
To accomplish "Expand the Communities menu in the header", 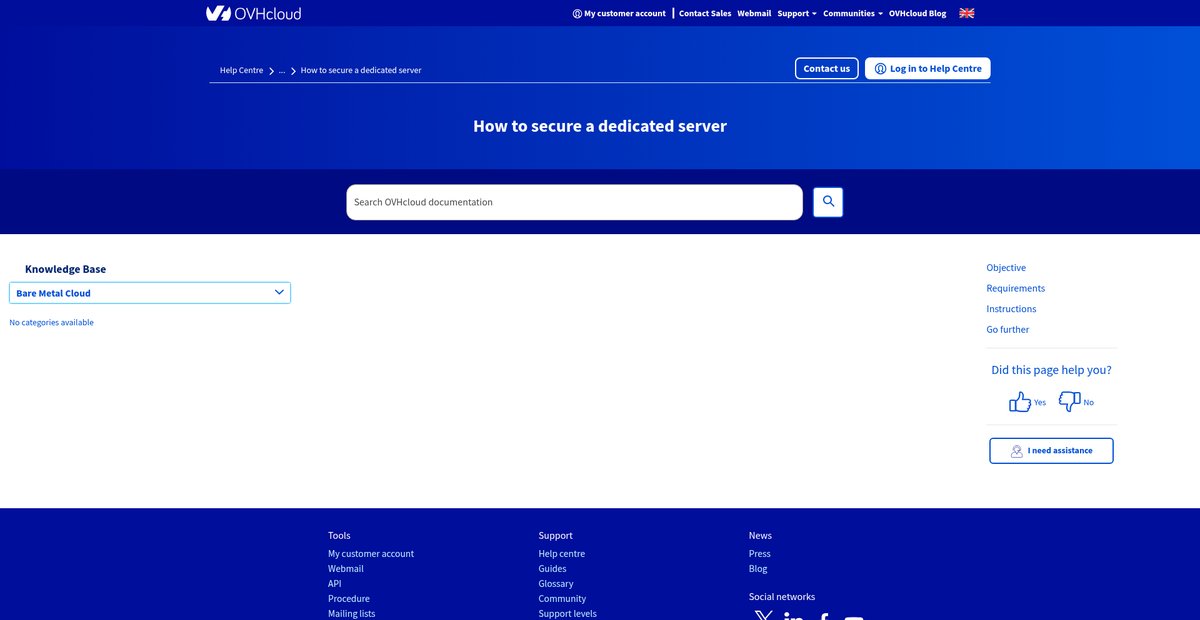I will [x=853, y=14].
